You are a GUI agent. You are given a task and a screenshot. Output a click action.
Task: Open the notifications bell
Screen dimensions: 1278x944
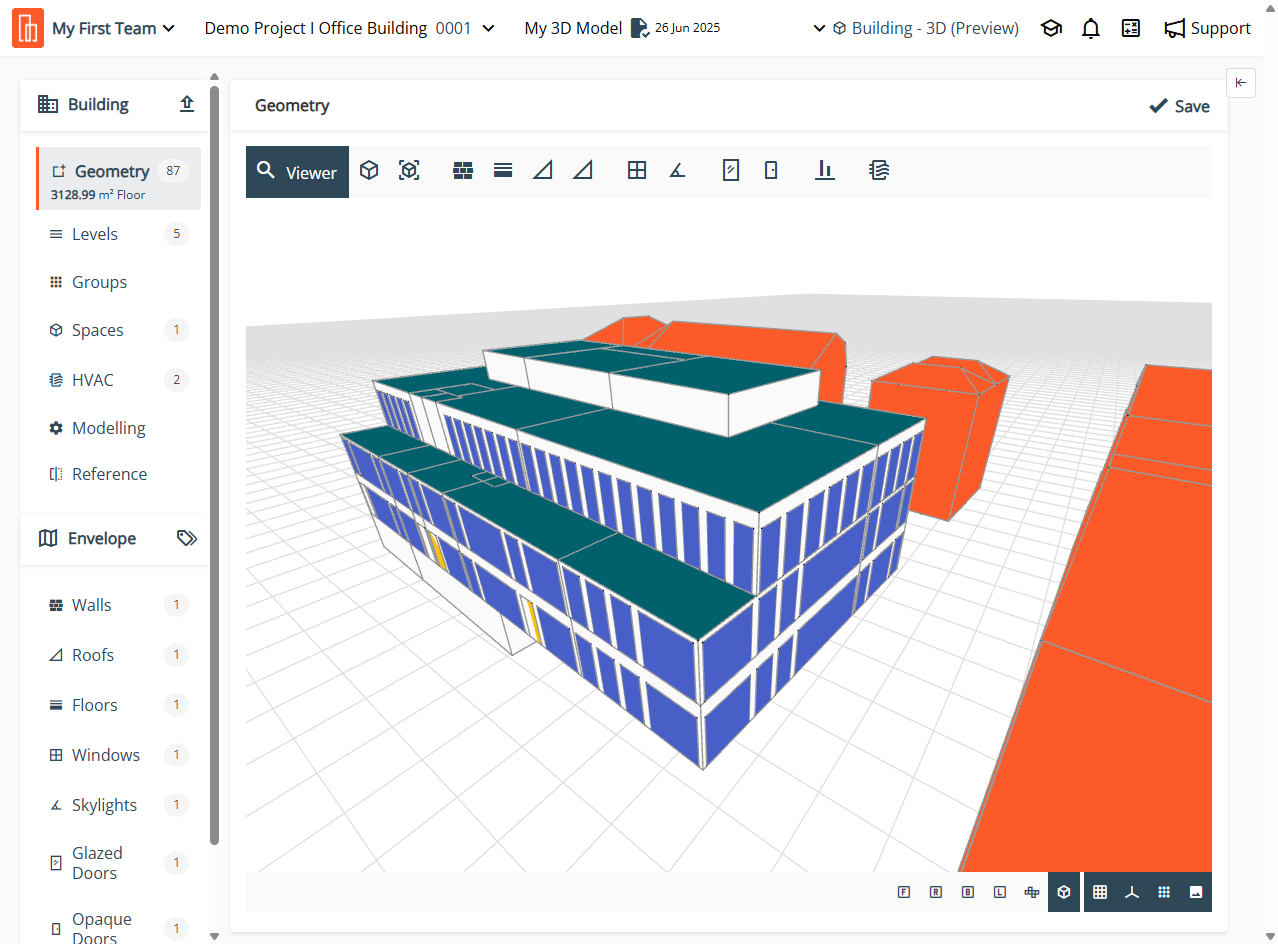click(x=1091, y=28)
